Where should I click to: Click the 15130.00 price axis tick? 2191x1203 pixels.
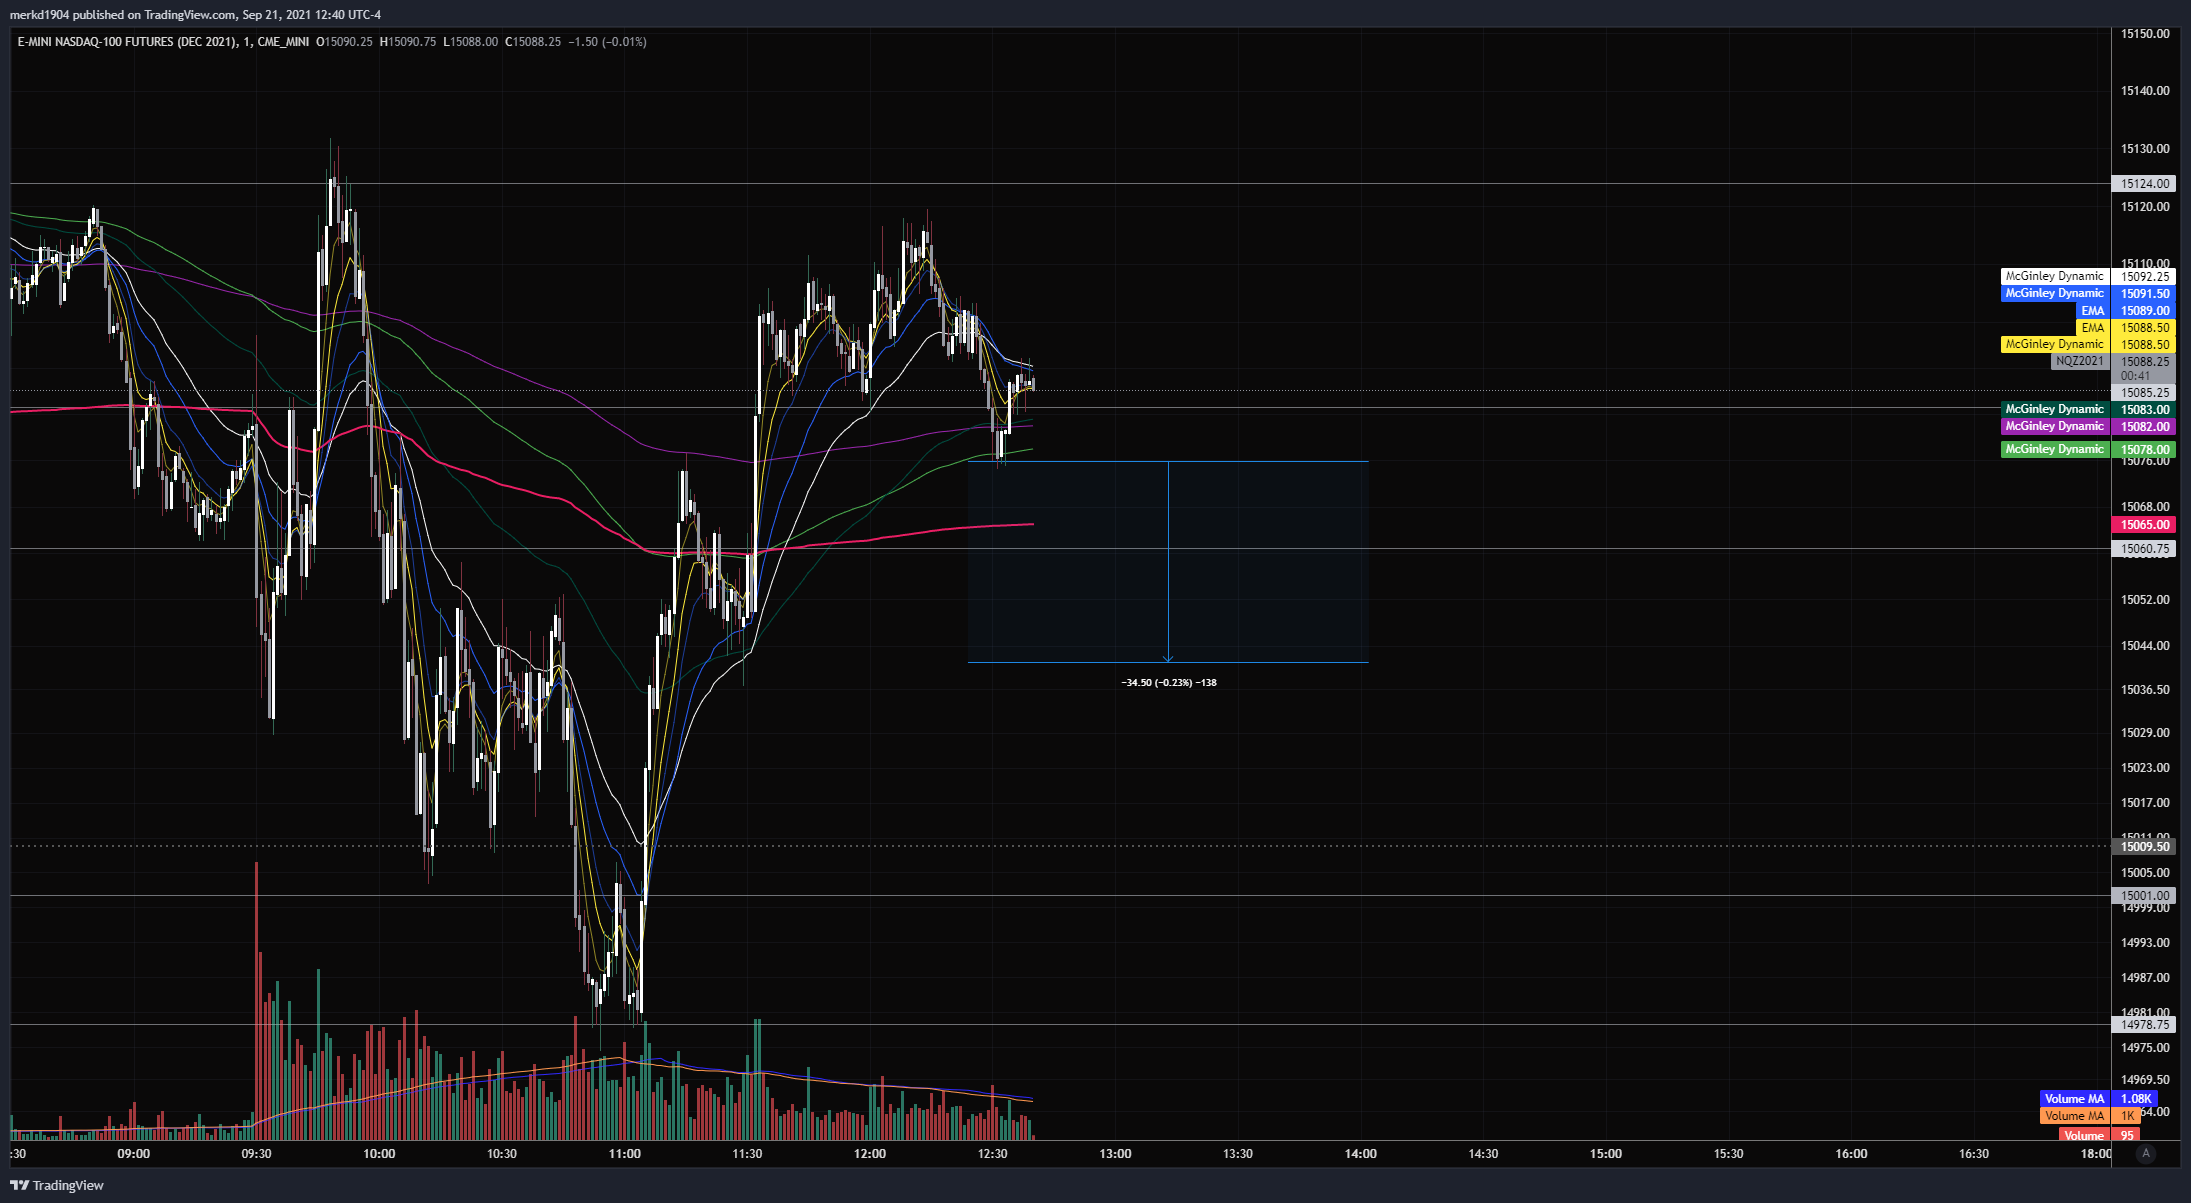[2145, 149]
